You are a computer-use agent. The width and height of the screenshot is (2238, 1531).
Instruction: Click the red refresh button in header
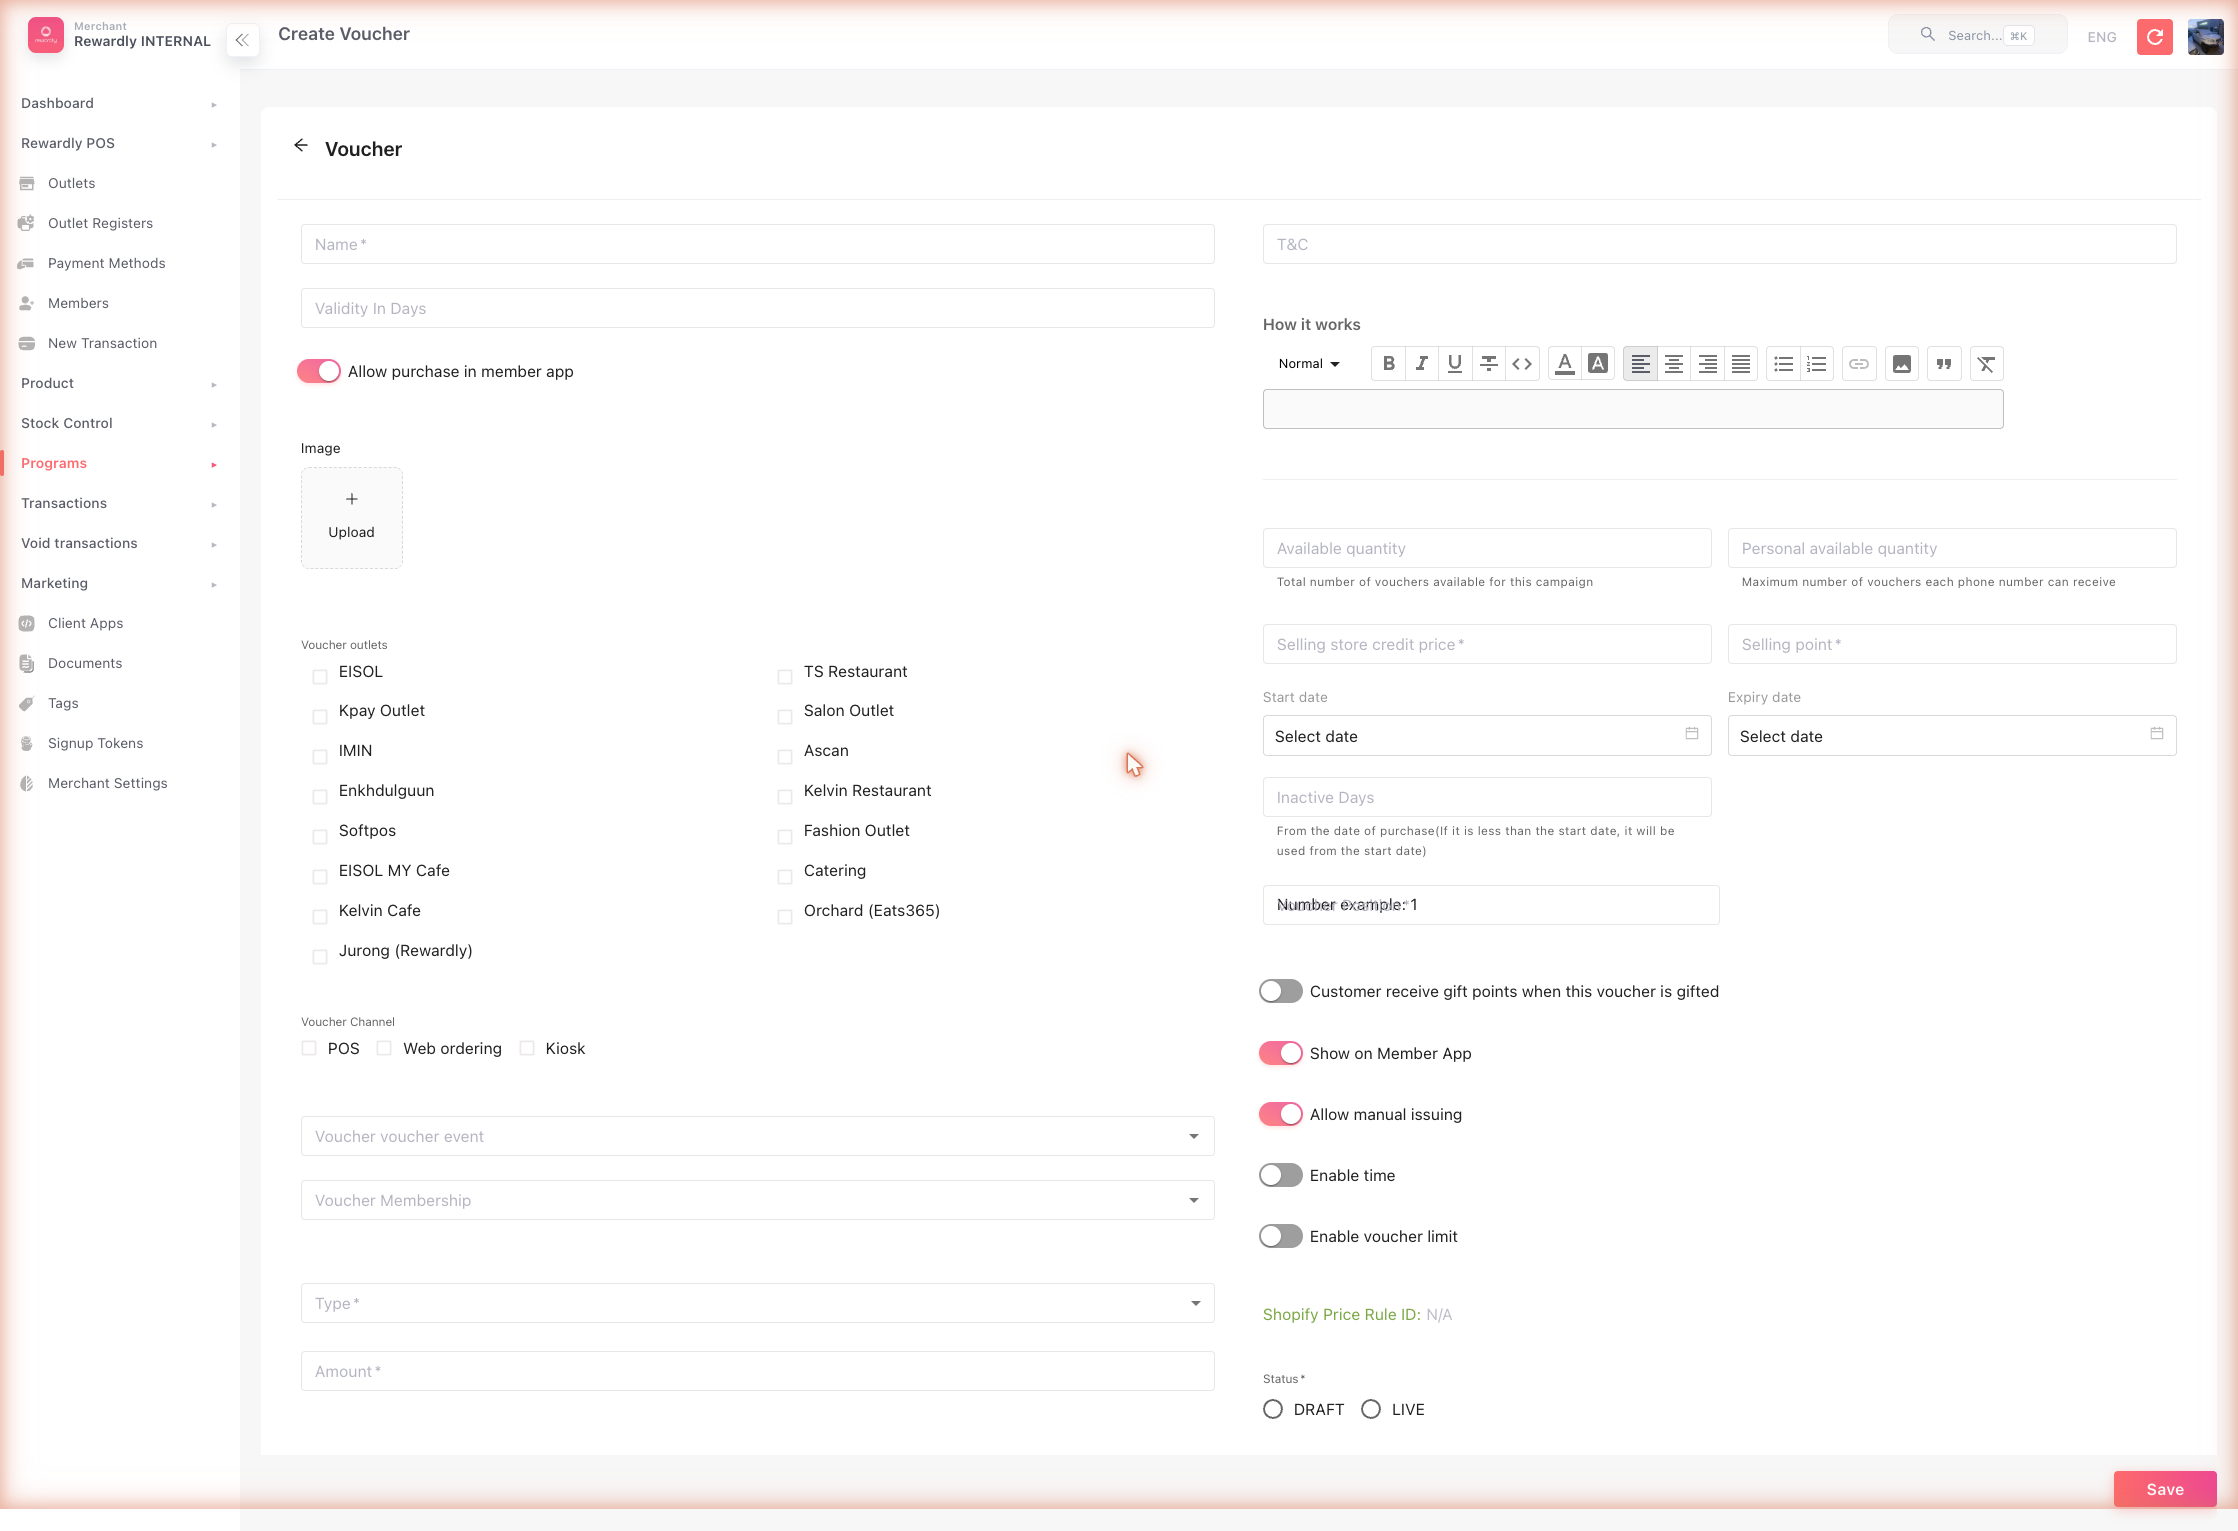pyautogui.click(x=2155, y=37)
